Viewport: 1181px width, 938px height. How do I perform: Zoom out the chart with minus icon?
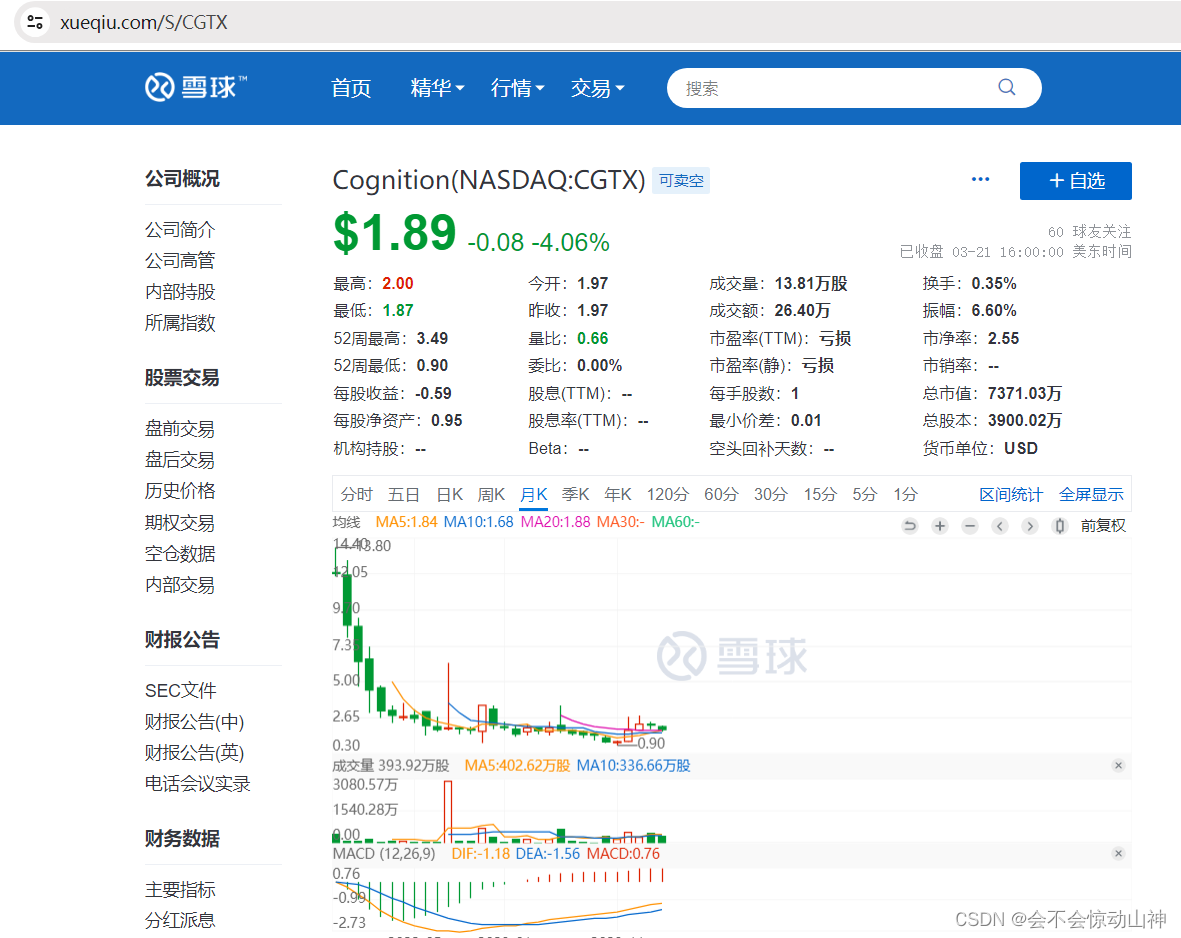(969, 526)
